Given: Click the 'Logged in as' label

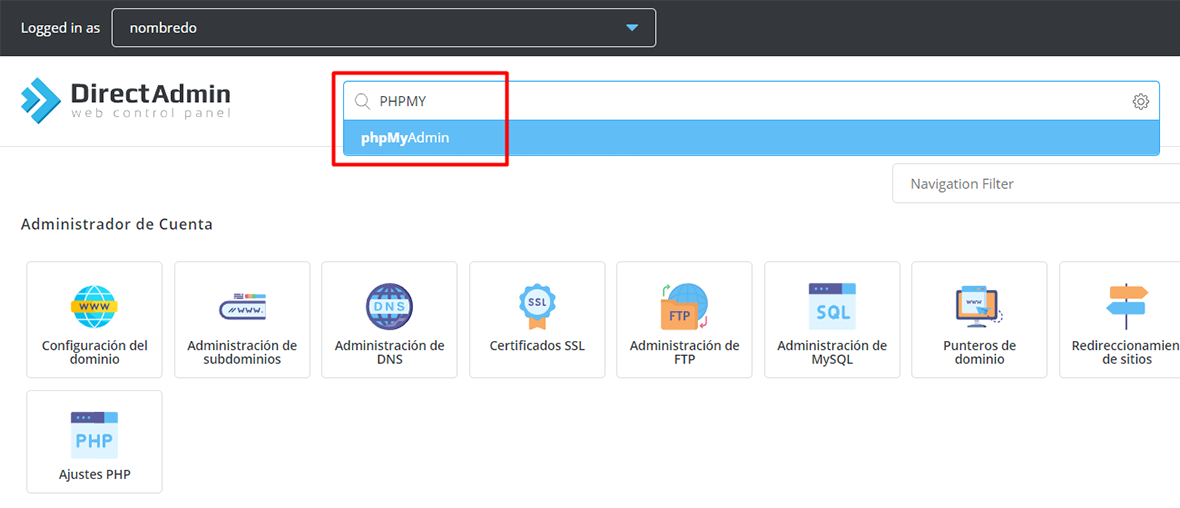Looking at the screenshot, I should (x=60, y=29).
